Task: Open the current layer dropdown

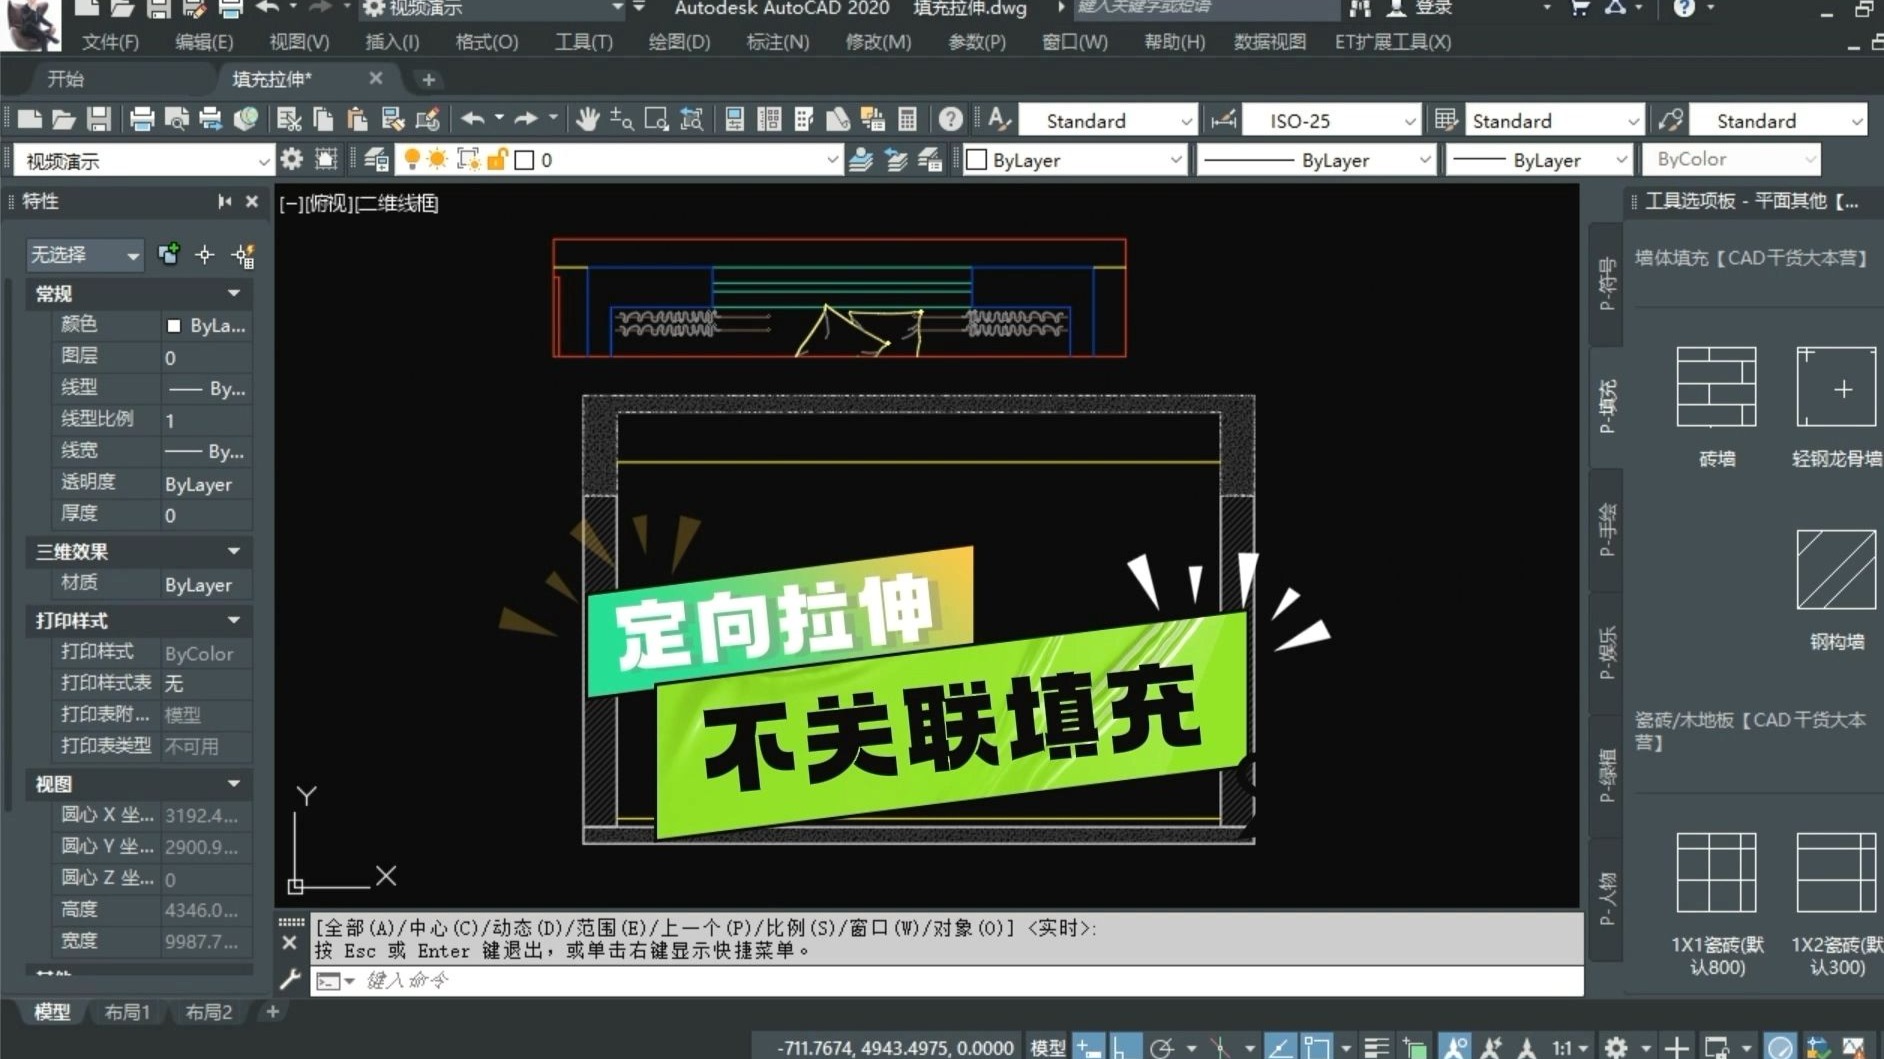Action: tap(833, 159)
